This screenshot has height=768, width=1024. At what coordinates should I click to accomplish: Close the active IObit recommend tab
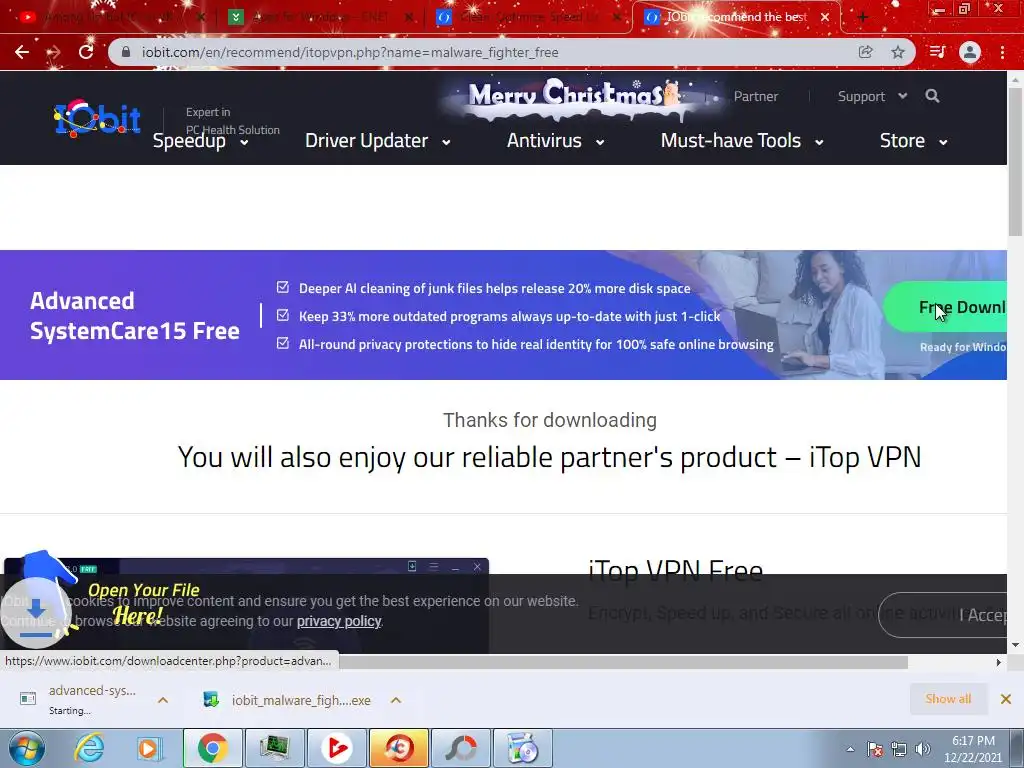point(825,18)
